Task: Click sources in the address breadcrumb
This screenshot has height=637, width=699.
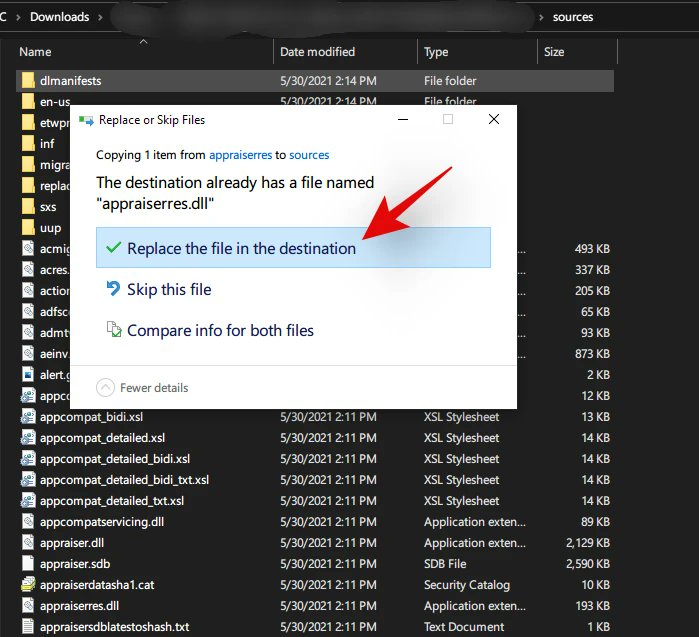Action: click(x=573, y=17)
